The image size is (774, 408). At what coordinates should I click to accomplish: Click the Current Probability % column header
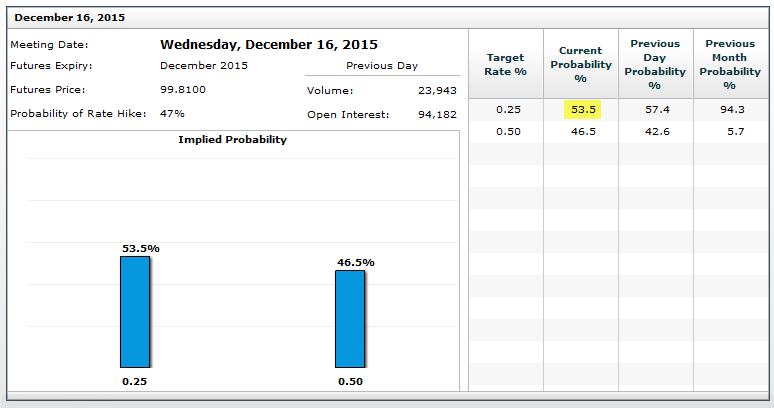[x=580, y=65]
